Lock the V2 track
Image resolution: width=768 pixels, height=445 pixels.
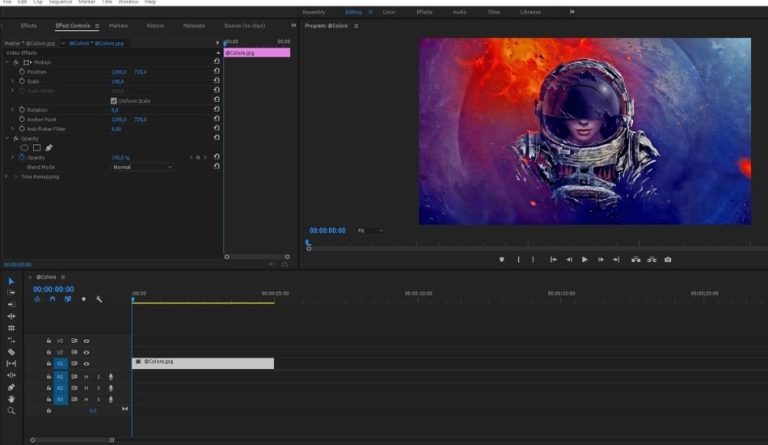coord(48,352)
